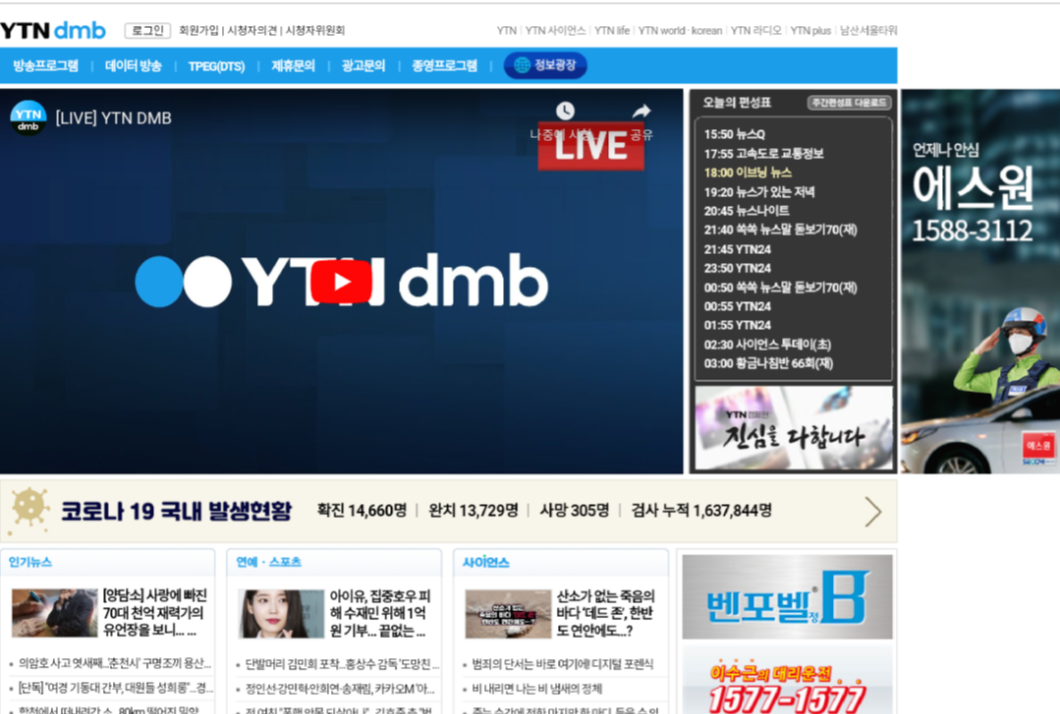This screenshot has height=714, width=1060.
Task: Open the 정인선·강민혁·안희연 카카오M link
Action: pos(339,689)
